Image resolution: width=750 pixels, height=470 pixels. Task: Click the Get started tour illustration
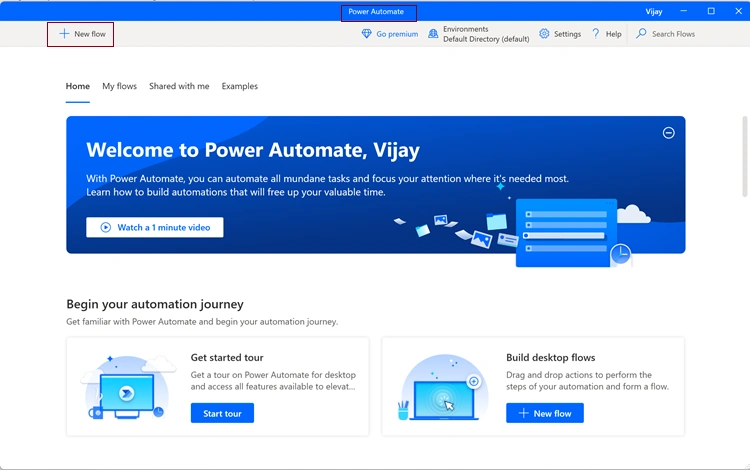pos(127,387)
